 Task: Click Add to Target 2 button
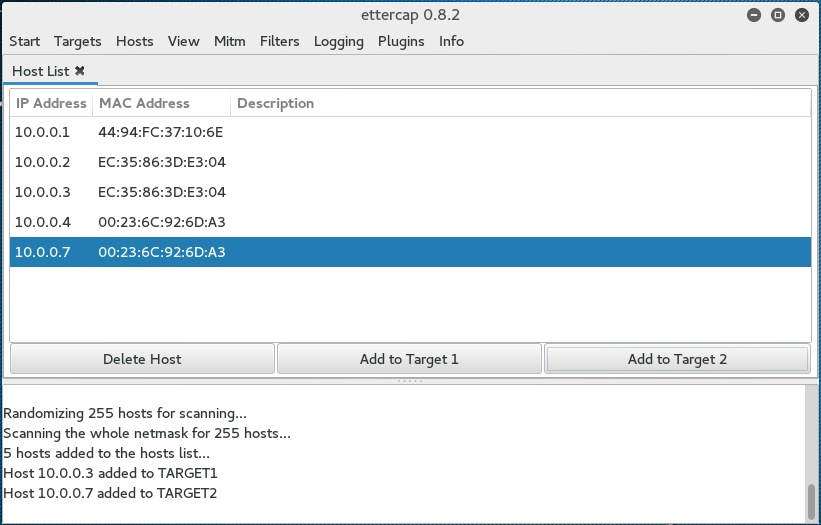click(x=677, y=359)
